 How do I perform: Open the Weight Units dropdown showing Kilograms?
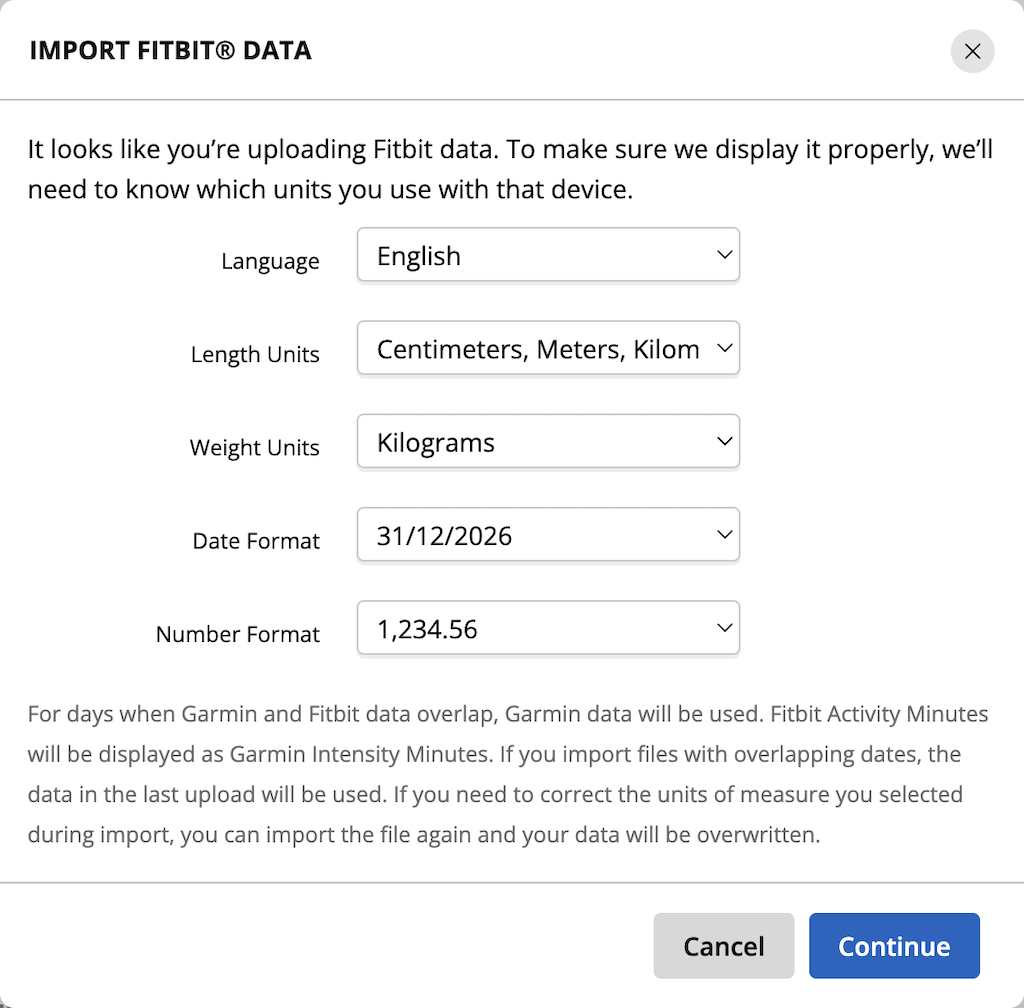(x=548, y=442)
